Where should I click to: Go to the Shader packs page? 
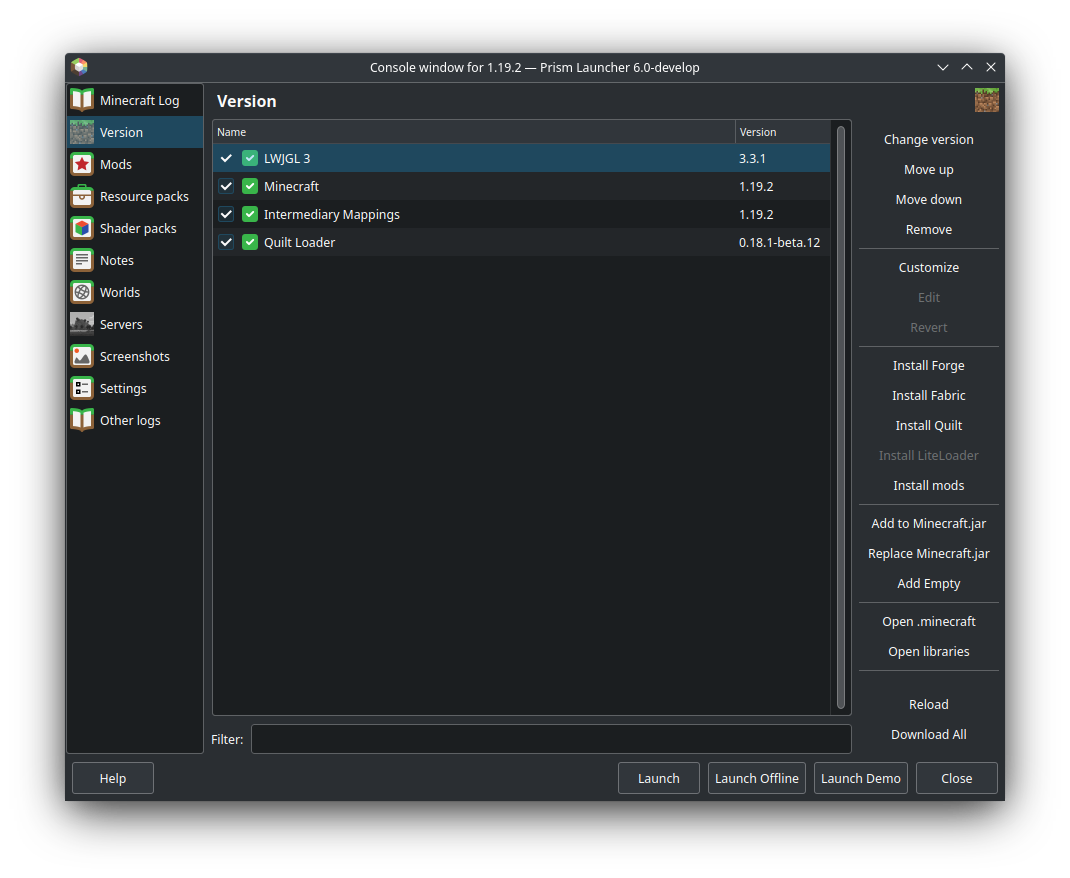tap(135, 229)
